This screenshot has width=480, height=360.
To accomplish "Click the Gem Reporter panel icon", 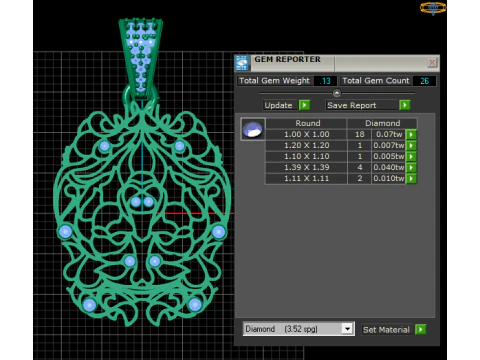I will tap(242, 63).
